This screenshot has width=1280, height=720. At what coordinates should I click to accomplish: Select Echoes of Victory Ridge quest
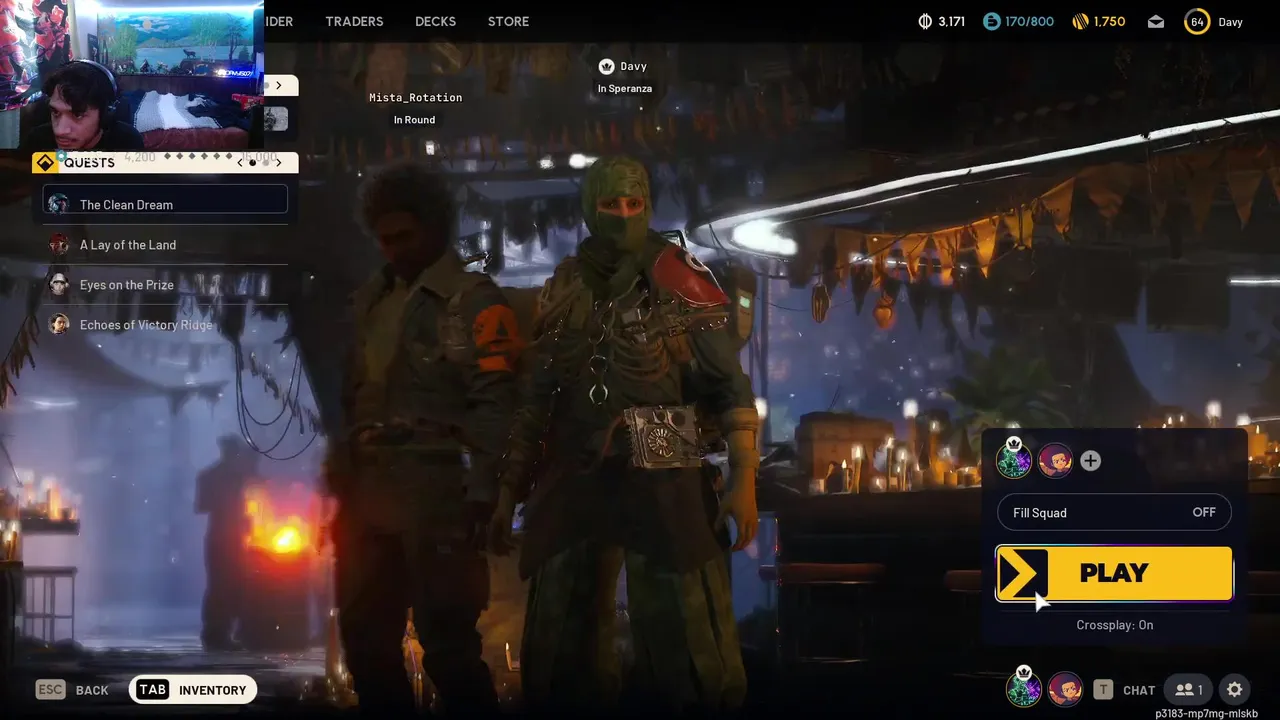(165, 325)
